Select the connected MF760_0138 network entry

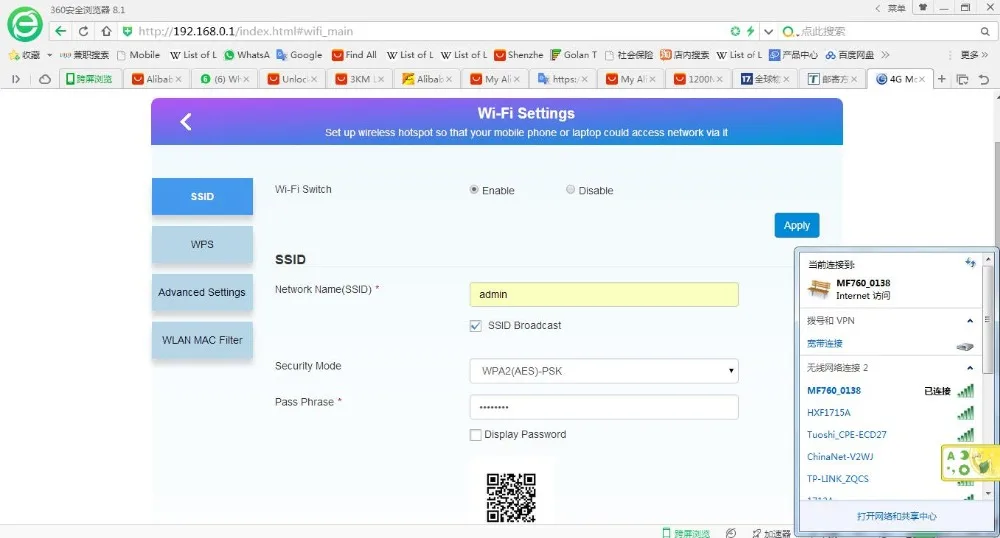(890, 391)
